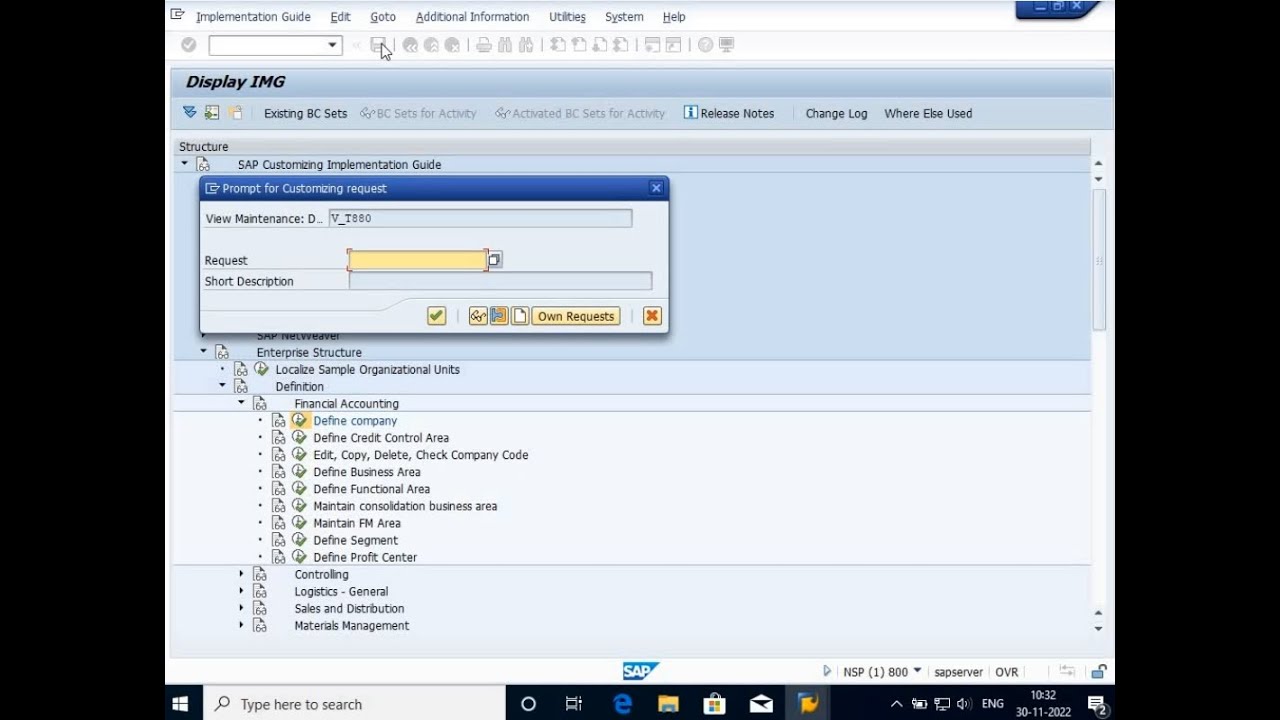The image size is (1280, 720).
Task: Open the value help next to the Request field
Action: click(x=494, y=260)
